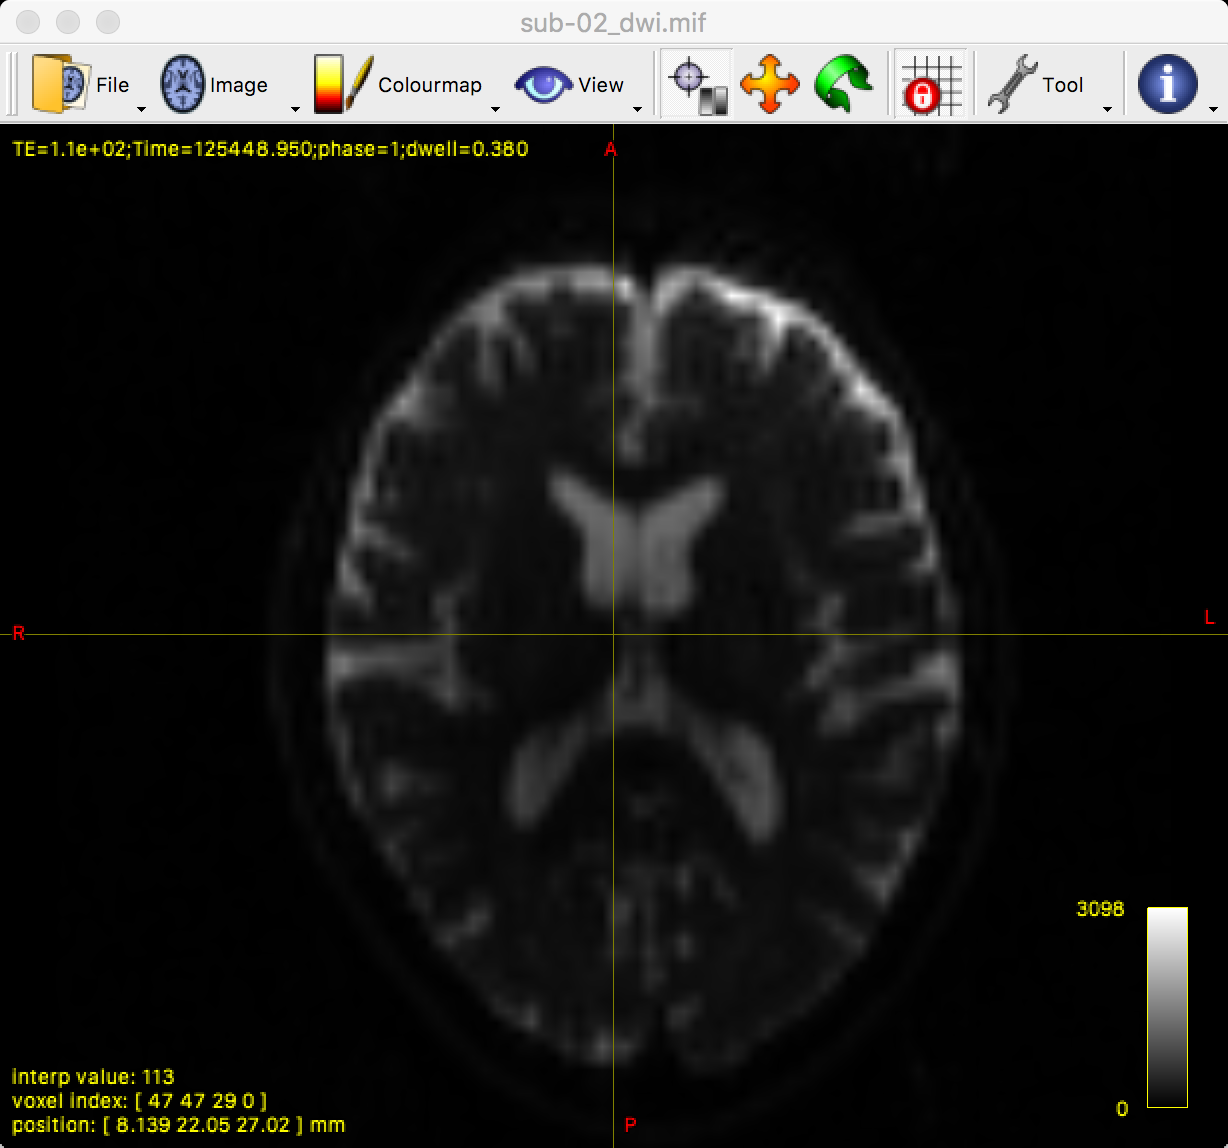This screenshot has height=1148, width=1228.
Task: Open the File menu folder icon
Action: [61, 84]
